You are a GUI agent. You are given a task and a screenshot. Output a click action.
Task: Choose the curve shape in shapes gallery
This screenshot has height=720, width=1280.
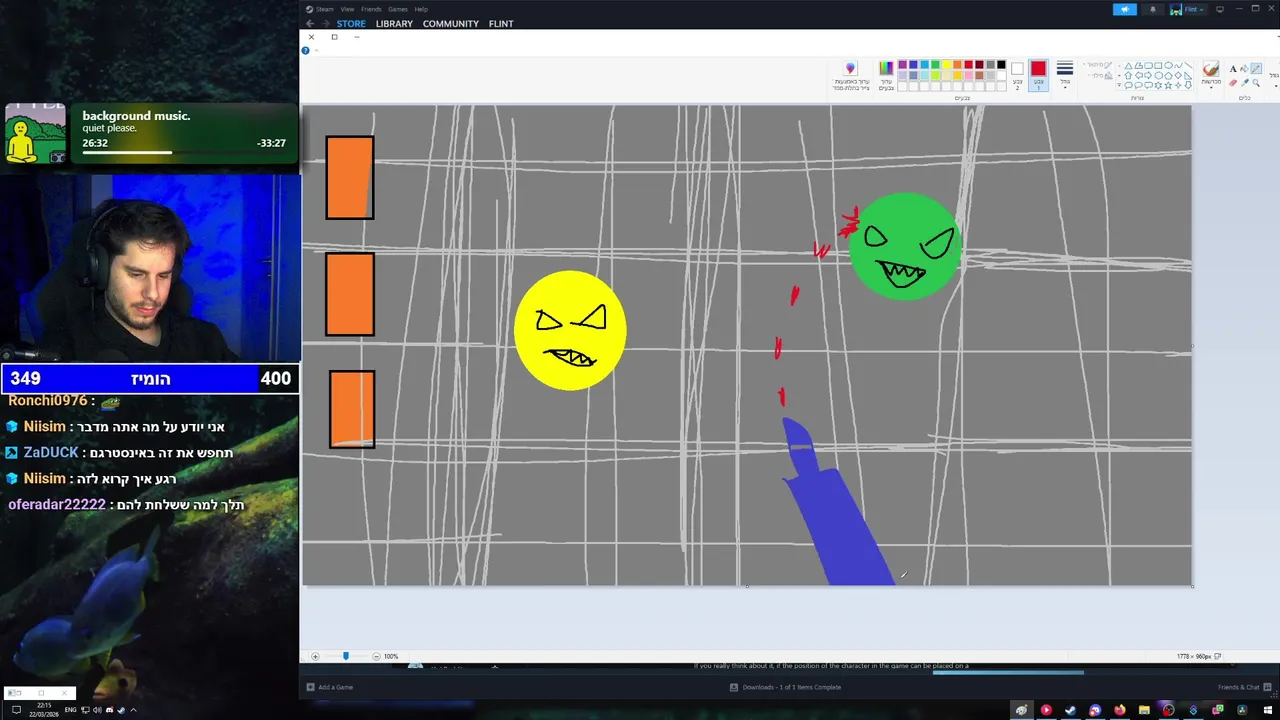pyautogui.click(x=1178, y=65)
